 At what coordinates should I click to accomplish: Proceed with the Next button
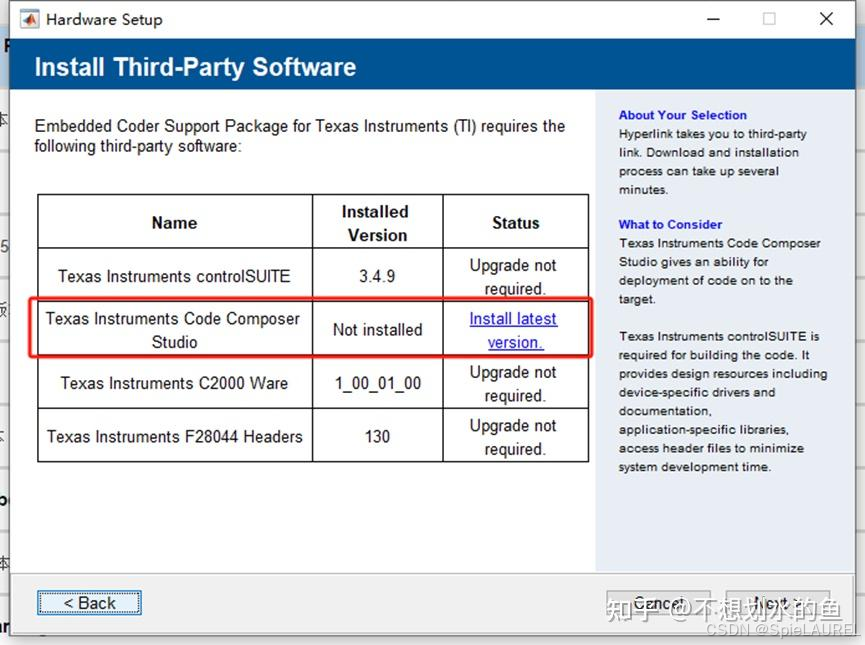[x=778, y=604]
